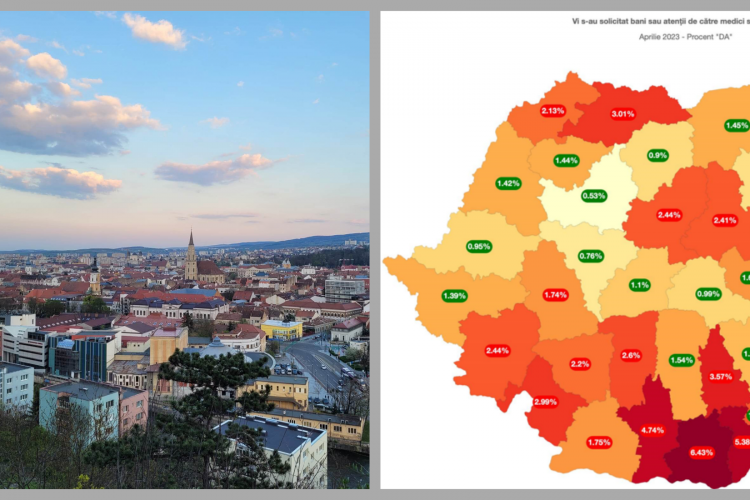Screen dimensions: 750x500
Task: Select the 1.44% green label
Action: (567, 160)
